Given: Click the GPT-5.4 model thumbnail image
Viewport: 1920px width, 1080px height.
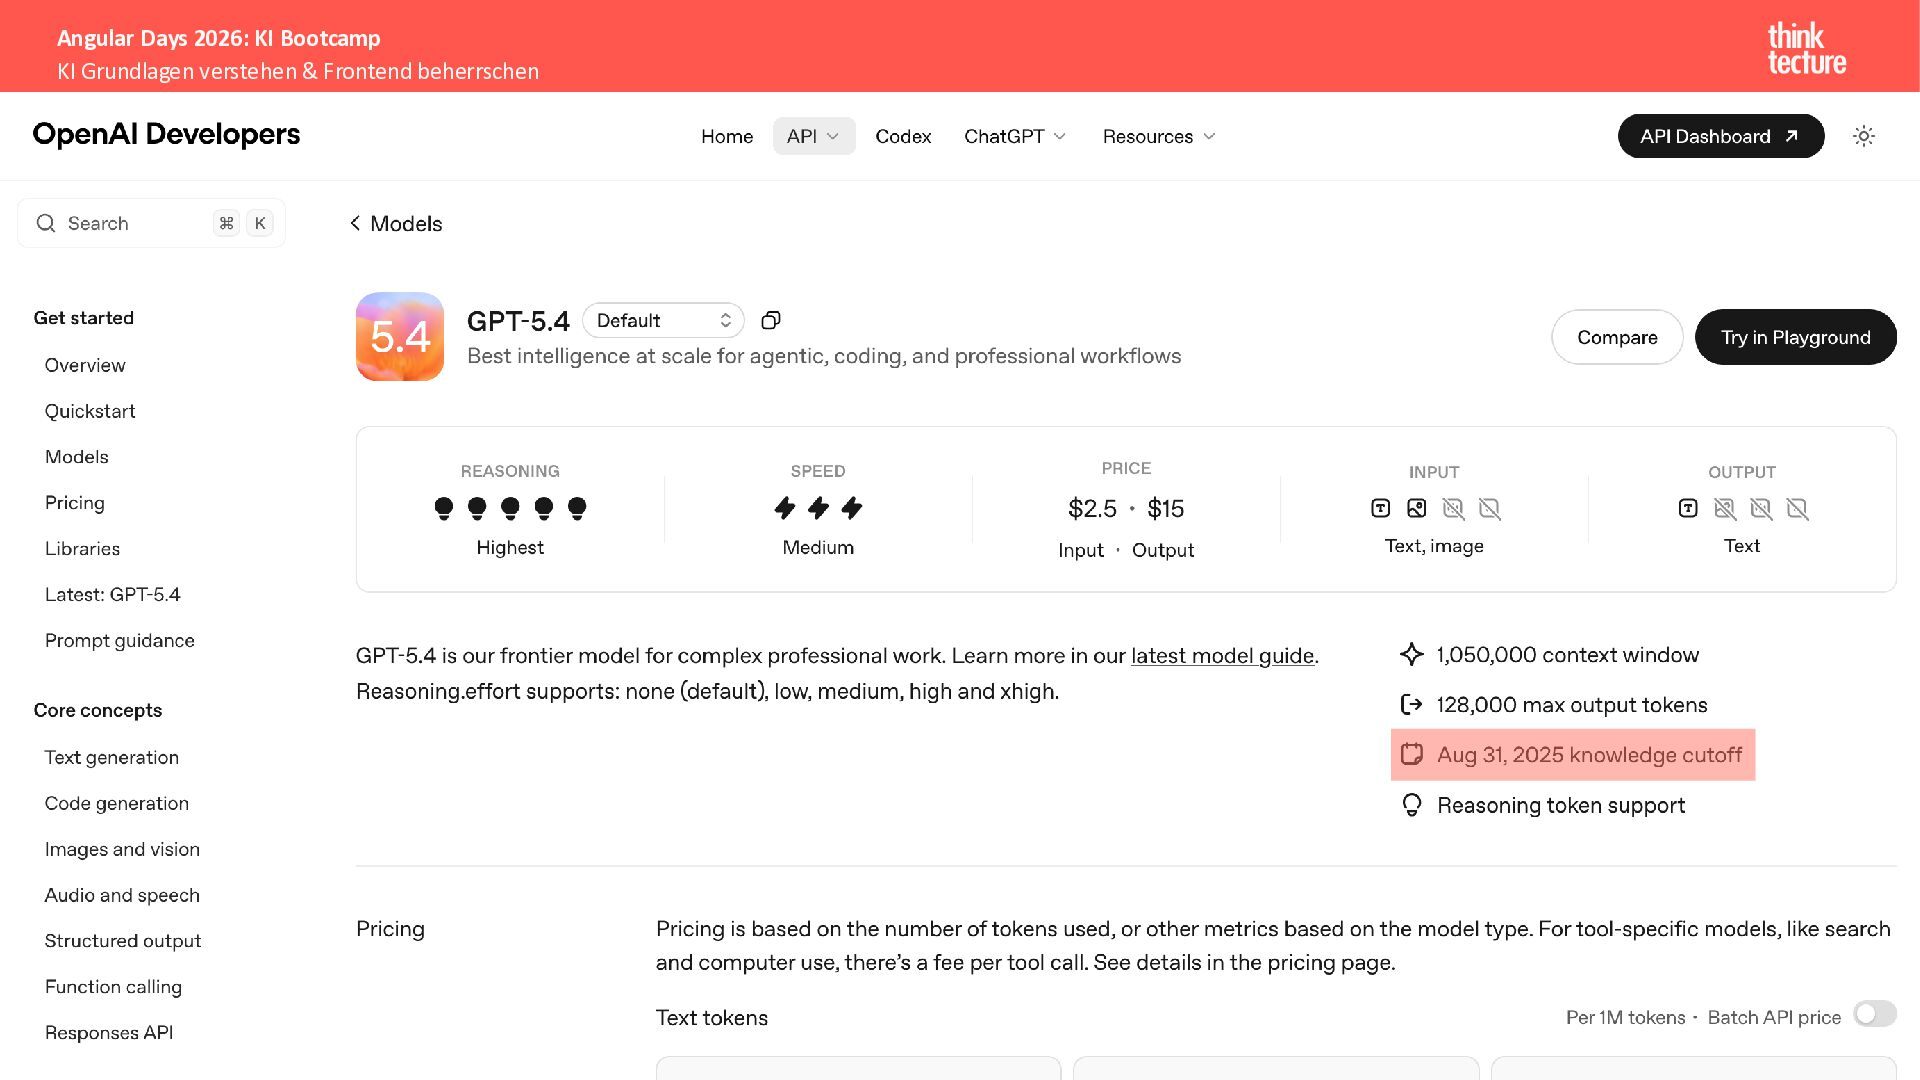Looking at the screenshot, I should pos(400,336).
